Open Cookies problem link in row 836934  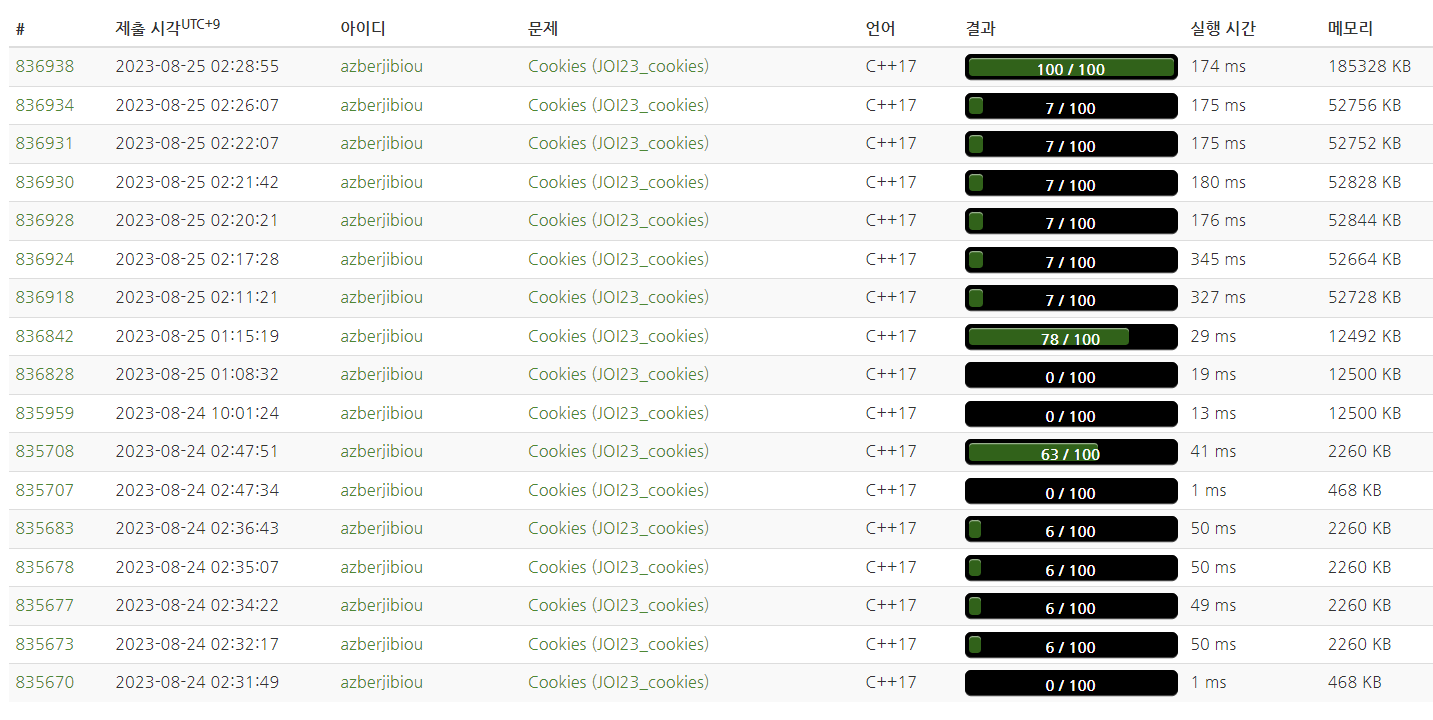[x=618, y=105]
